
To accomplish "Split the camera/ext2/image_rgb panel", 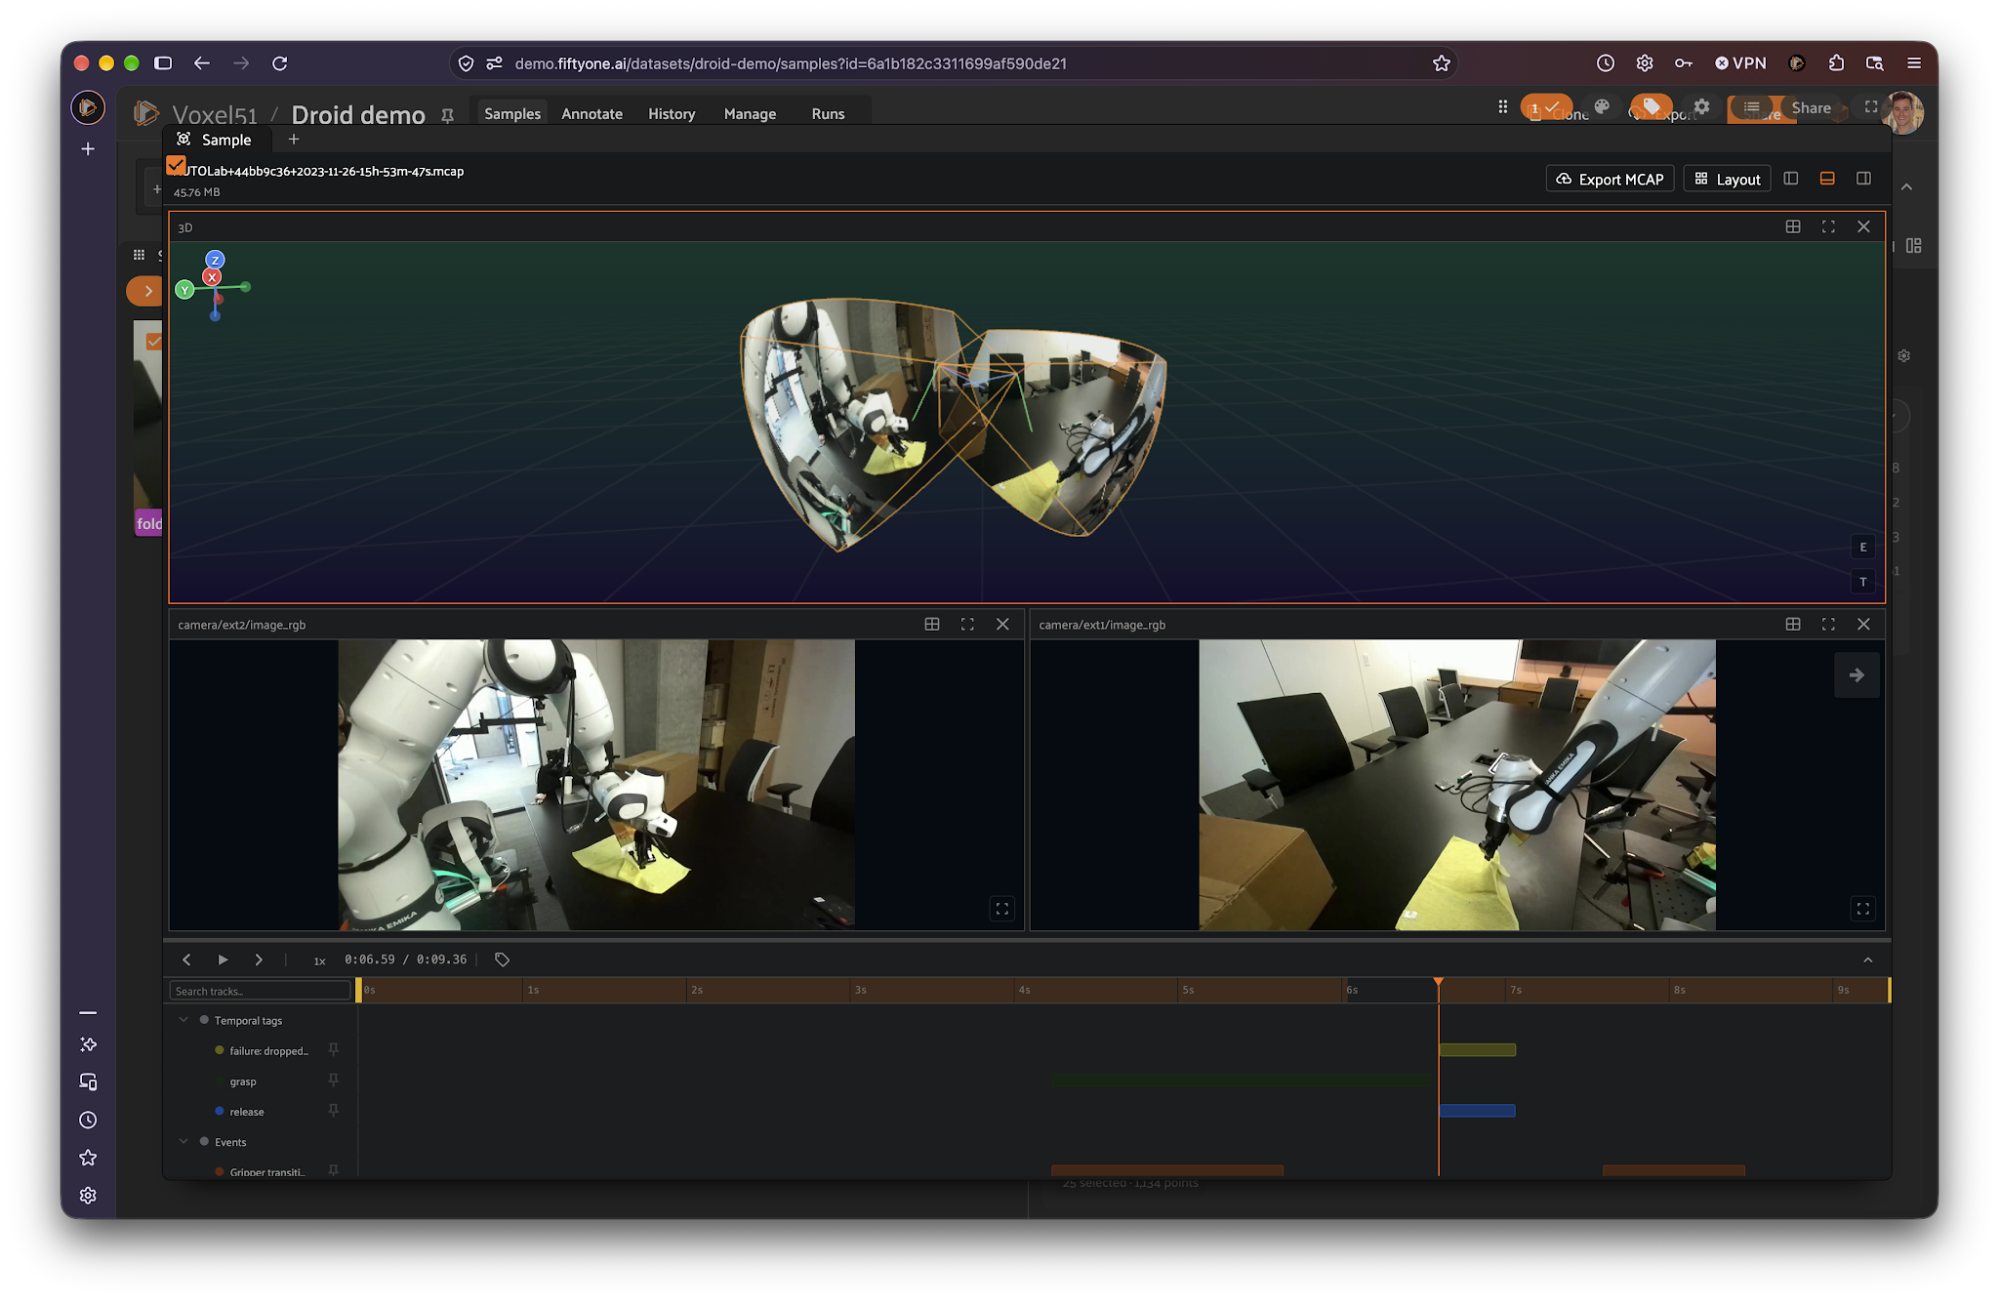I will (931, 624).
